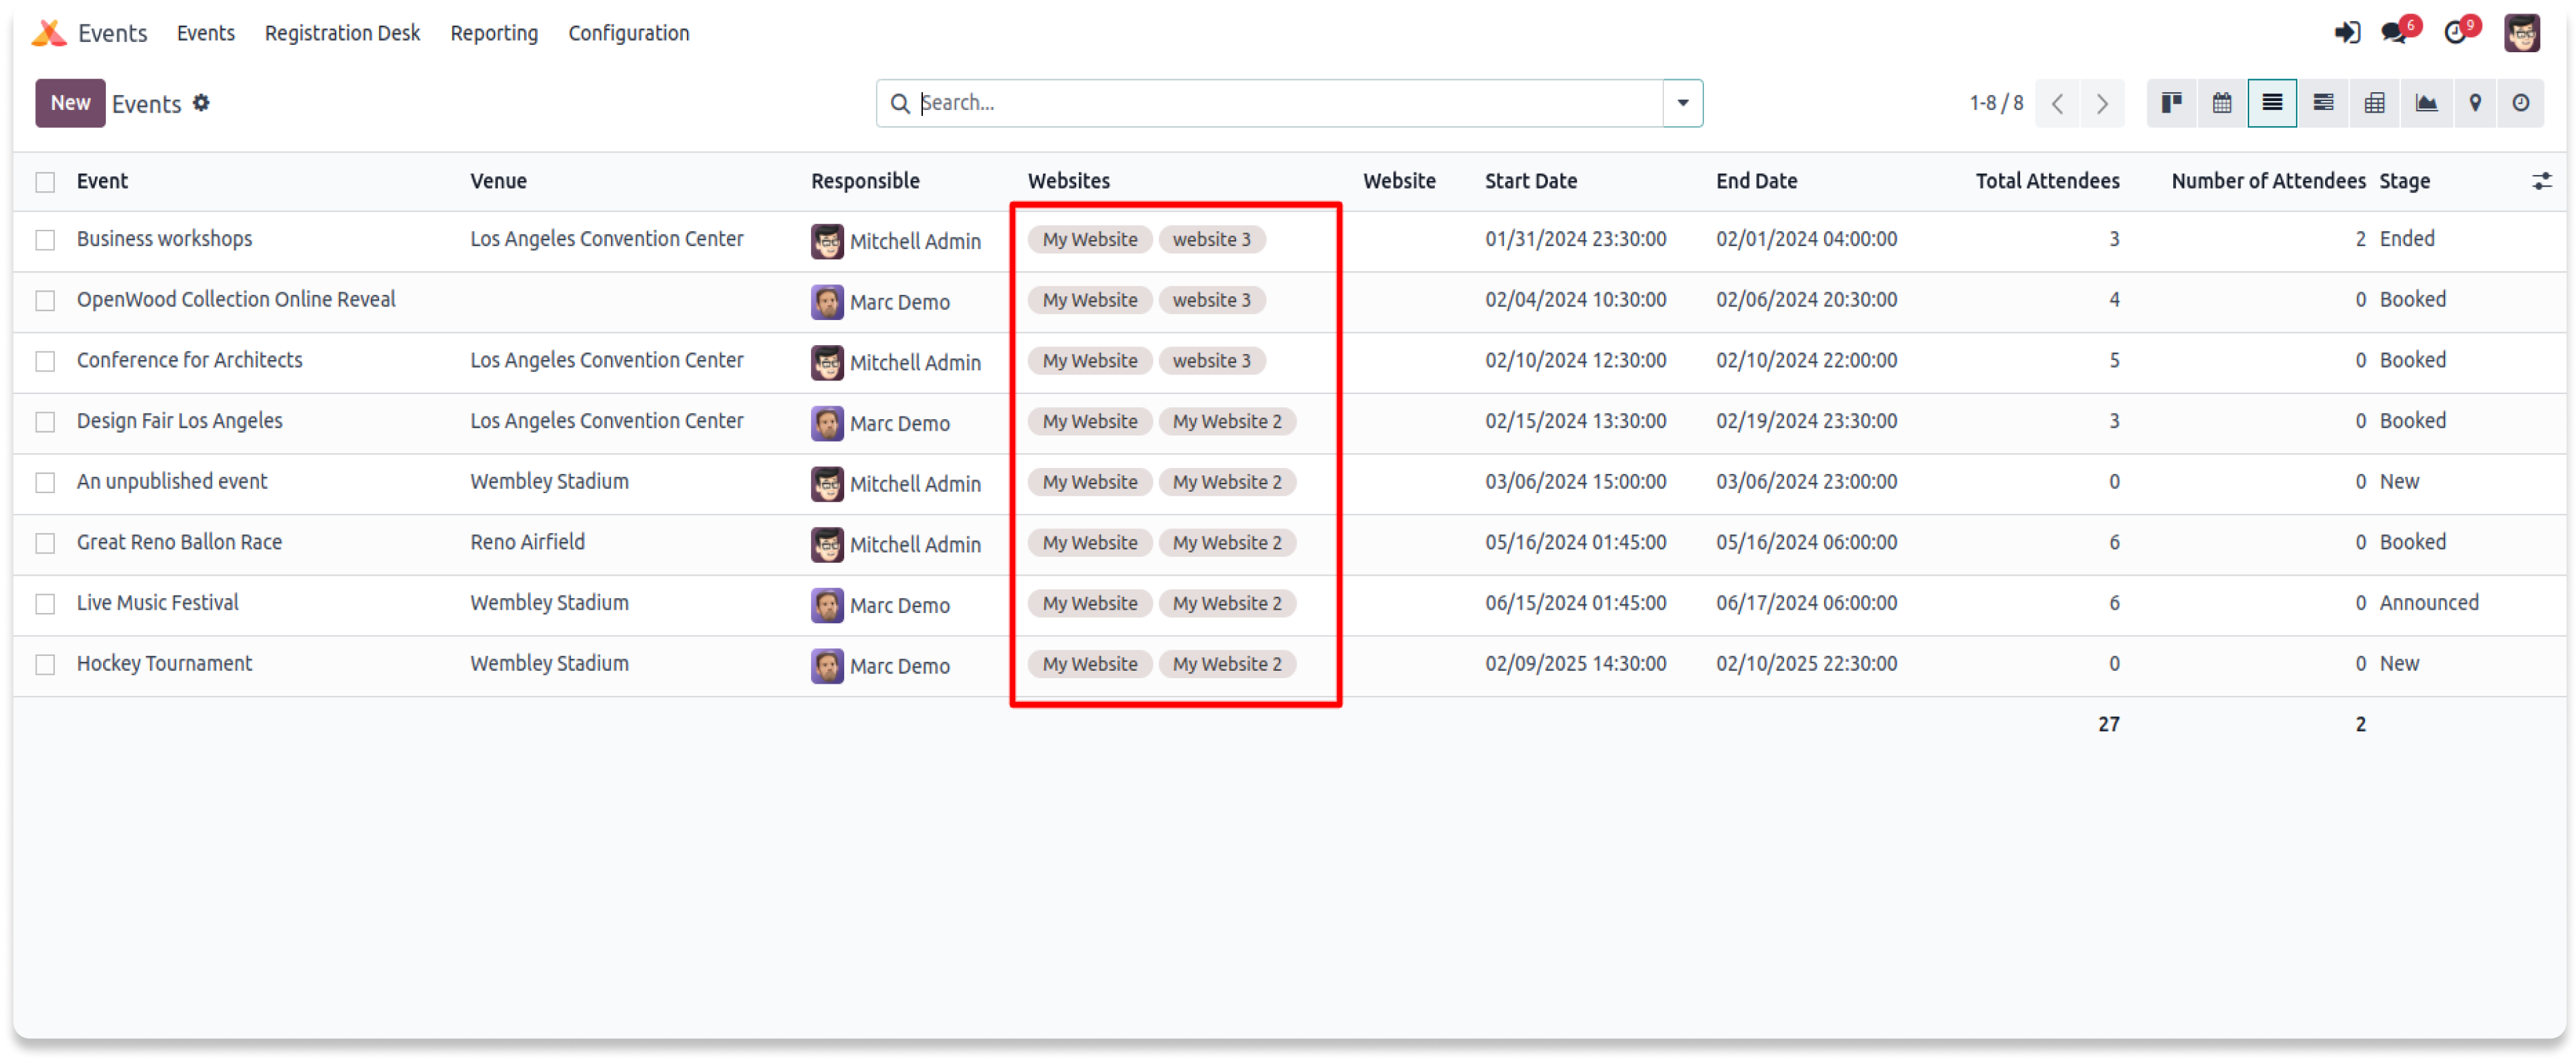Check the Hockey Tournament checkbox

click(45, 665)
